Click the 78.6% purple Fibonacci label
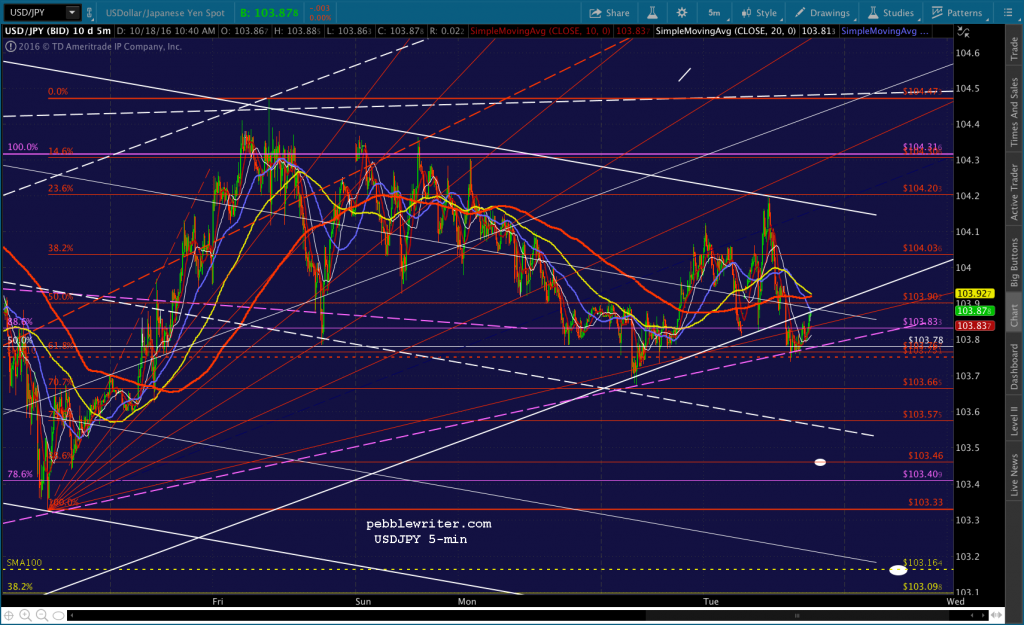 pyautogui.click(x=20, y=474)
